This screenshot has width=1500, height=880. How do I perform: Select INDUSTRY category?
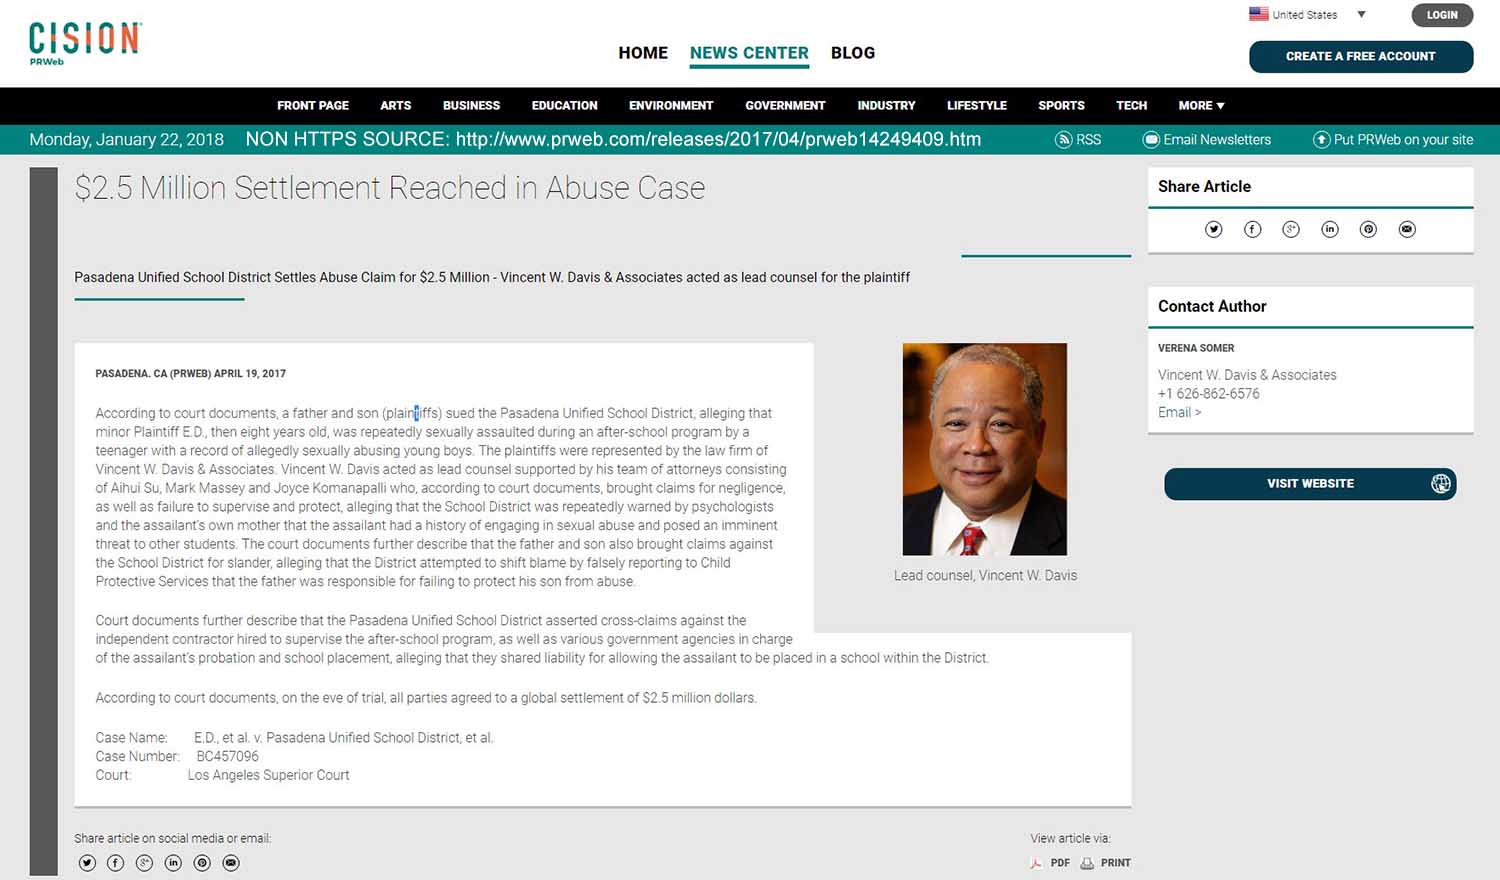[886, 105]
